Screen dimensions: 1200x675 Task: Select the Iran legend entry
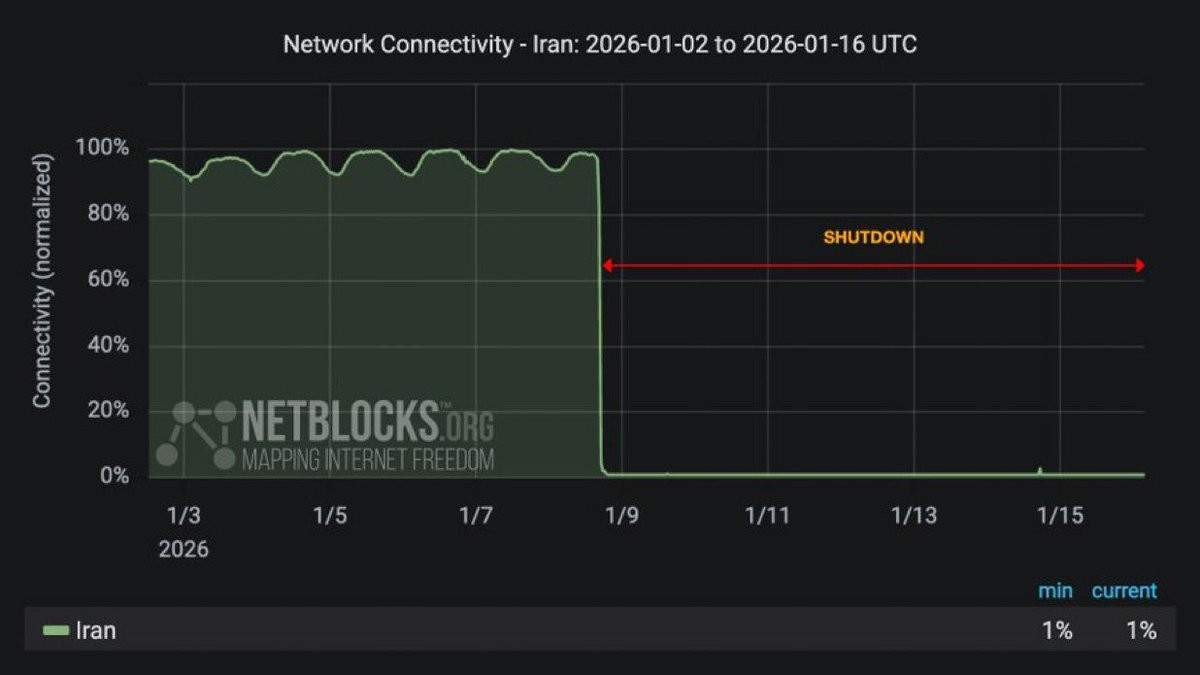coord(80,631)
